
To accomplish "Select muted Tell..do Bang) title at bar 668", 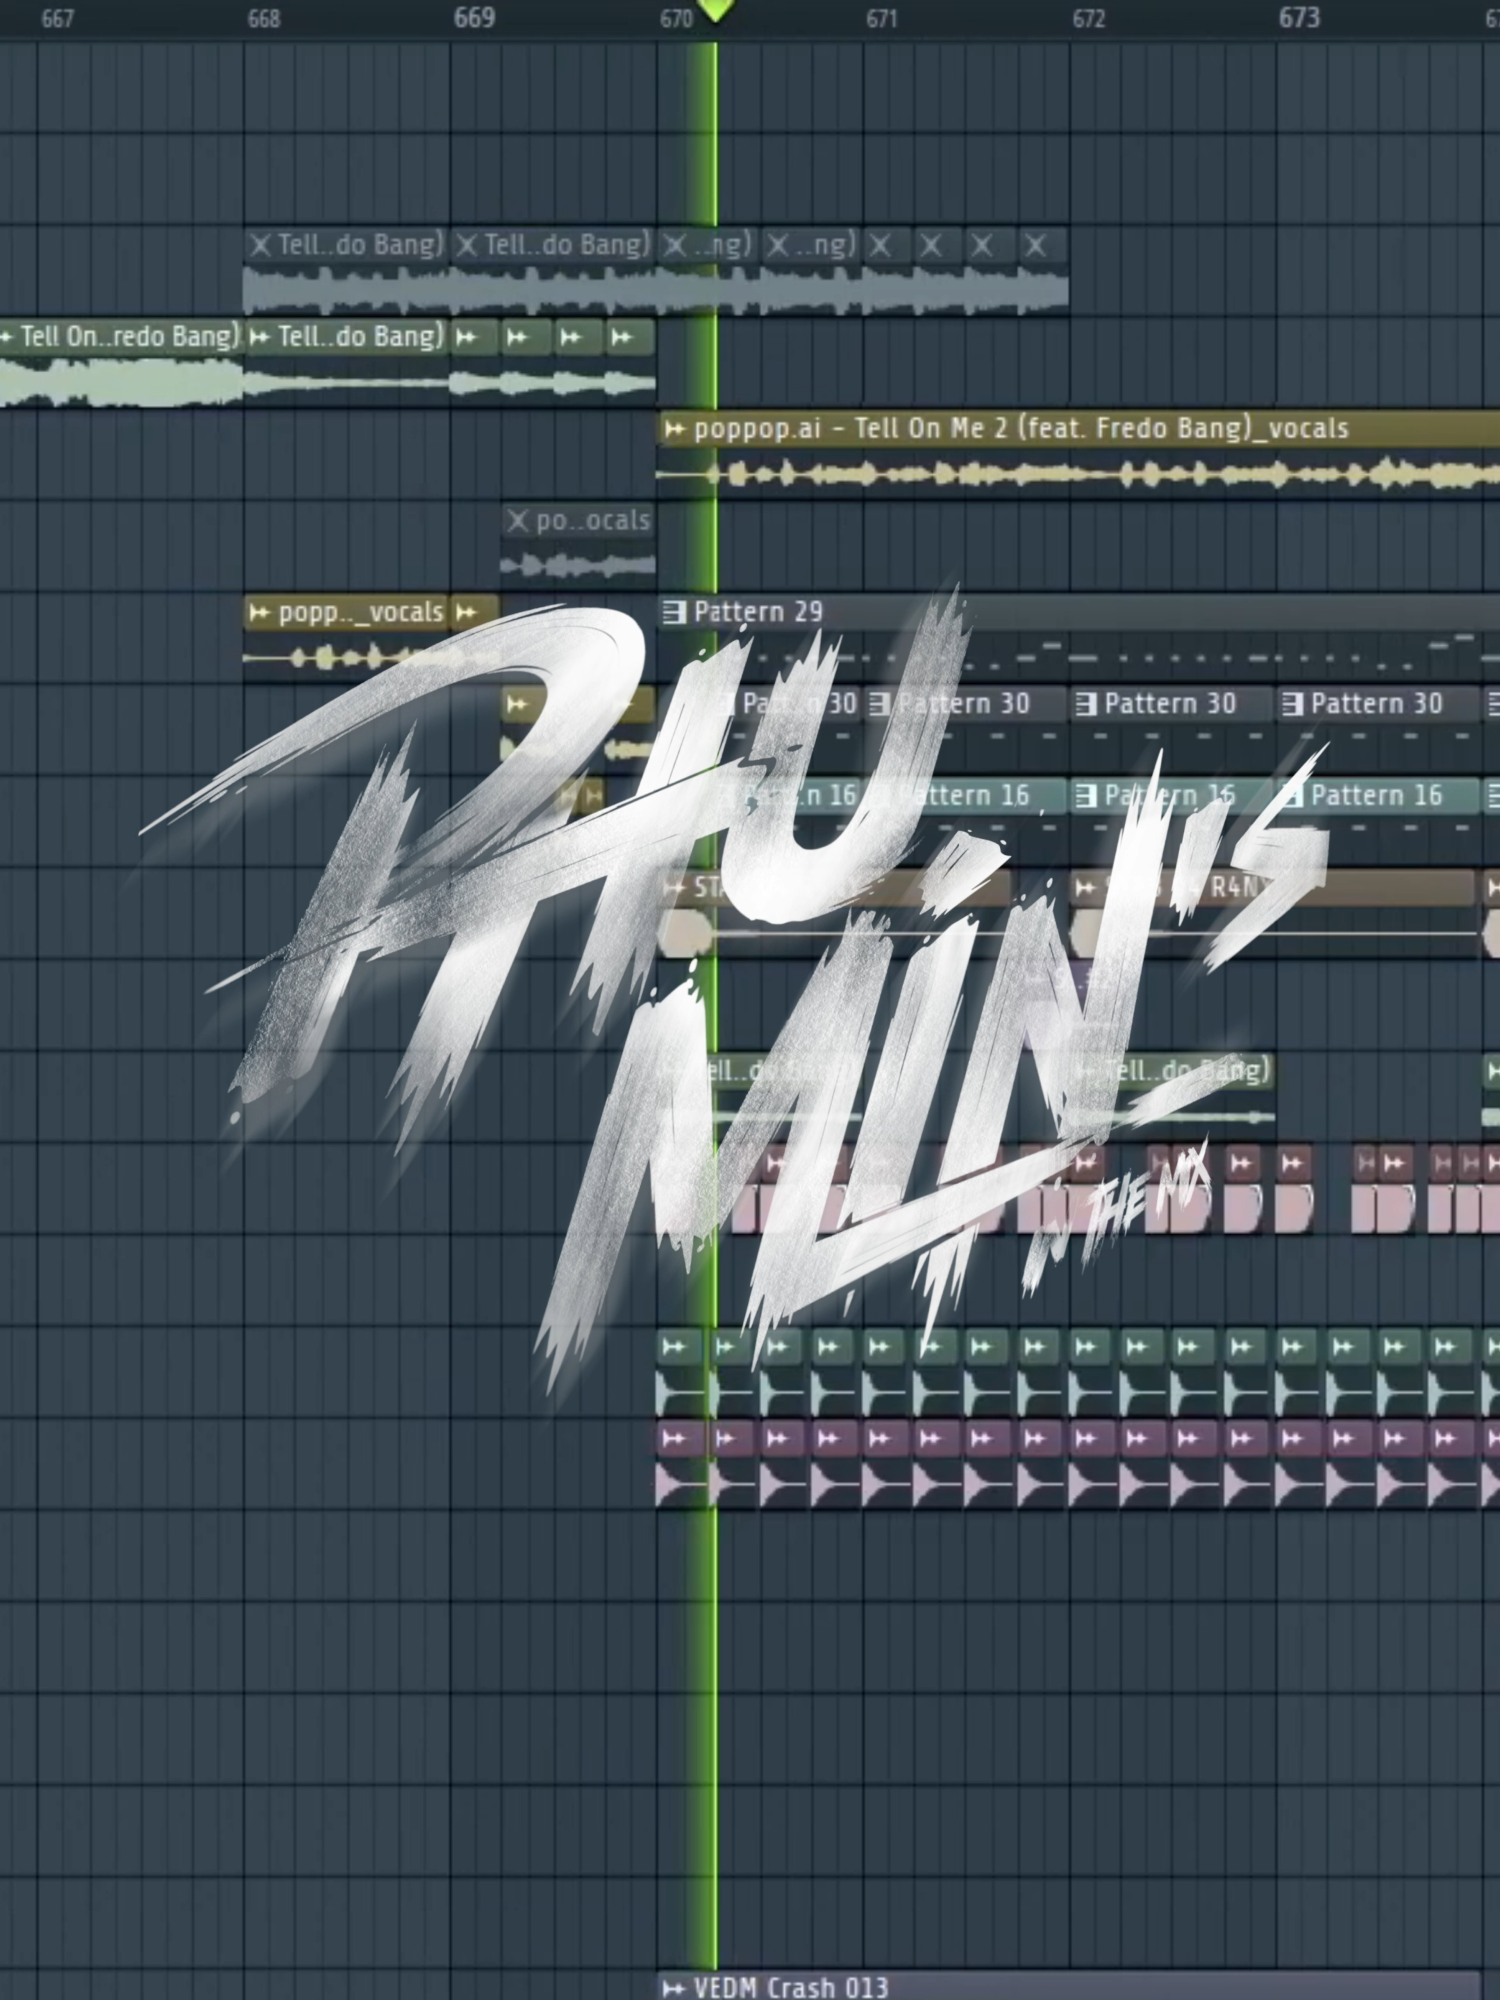I will click(x=360, y=245).
